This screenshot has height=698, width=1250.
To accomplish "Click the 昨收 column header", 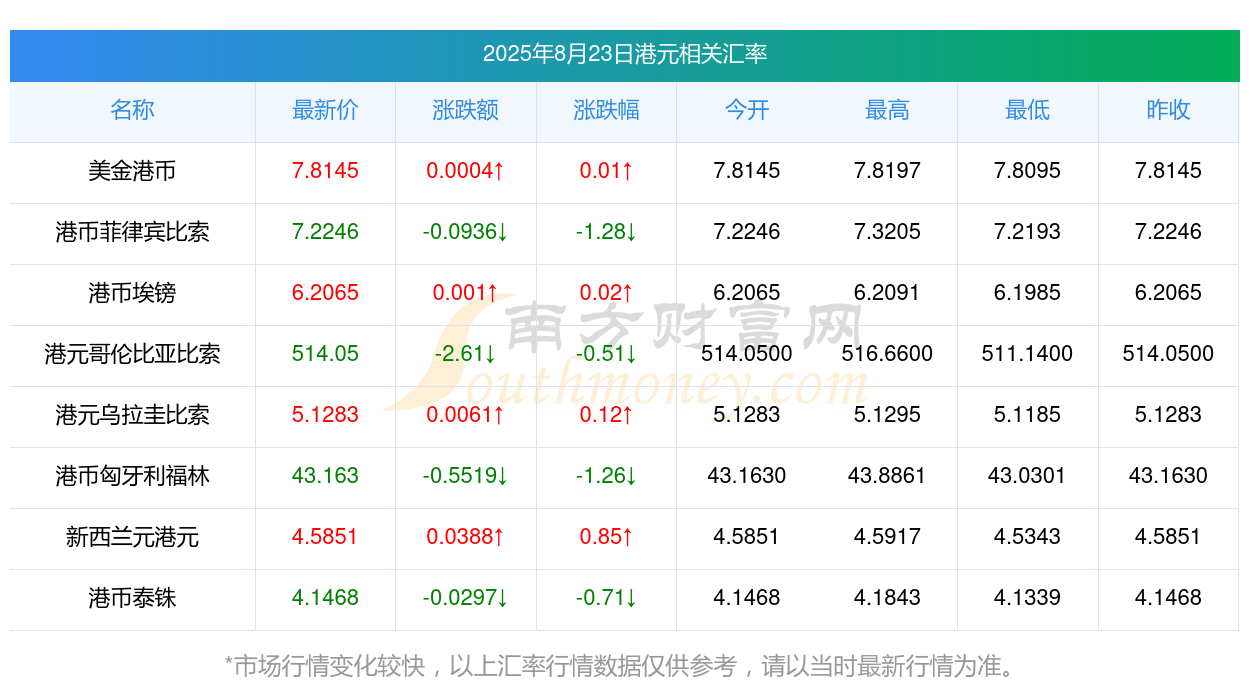I will [x=1168, y=110].
